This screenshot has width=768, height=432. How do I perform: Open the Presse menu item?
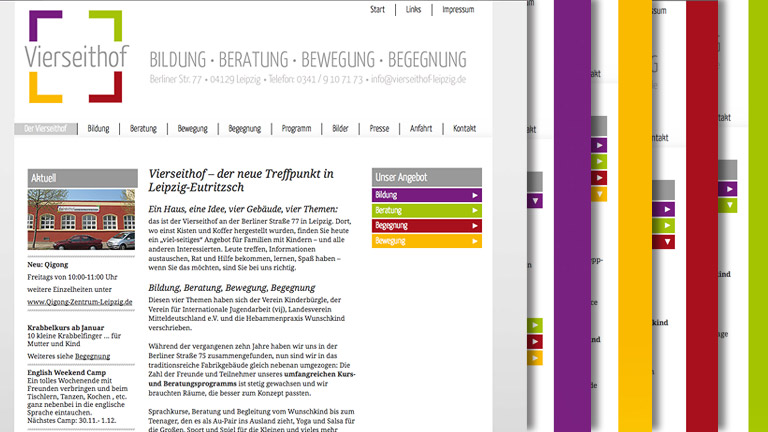[x=379, y=129]
